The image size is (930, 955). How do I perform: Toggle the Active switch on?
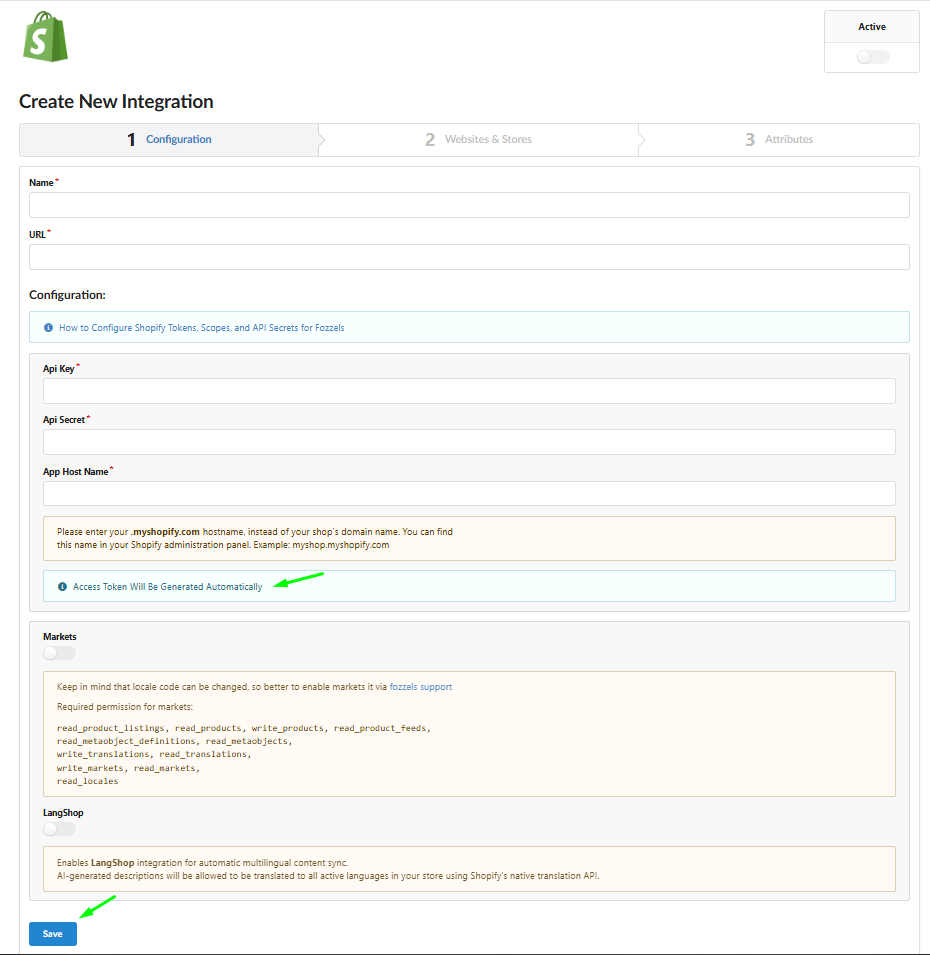[873, 57]
